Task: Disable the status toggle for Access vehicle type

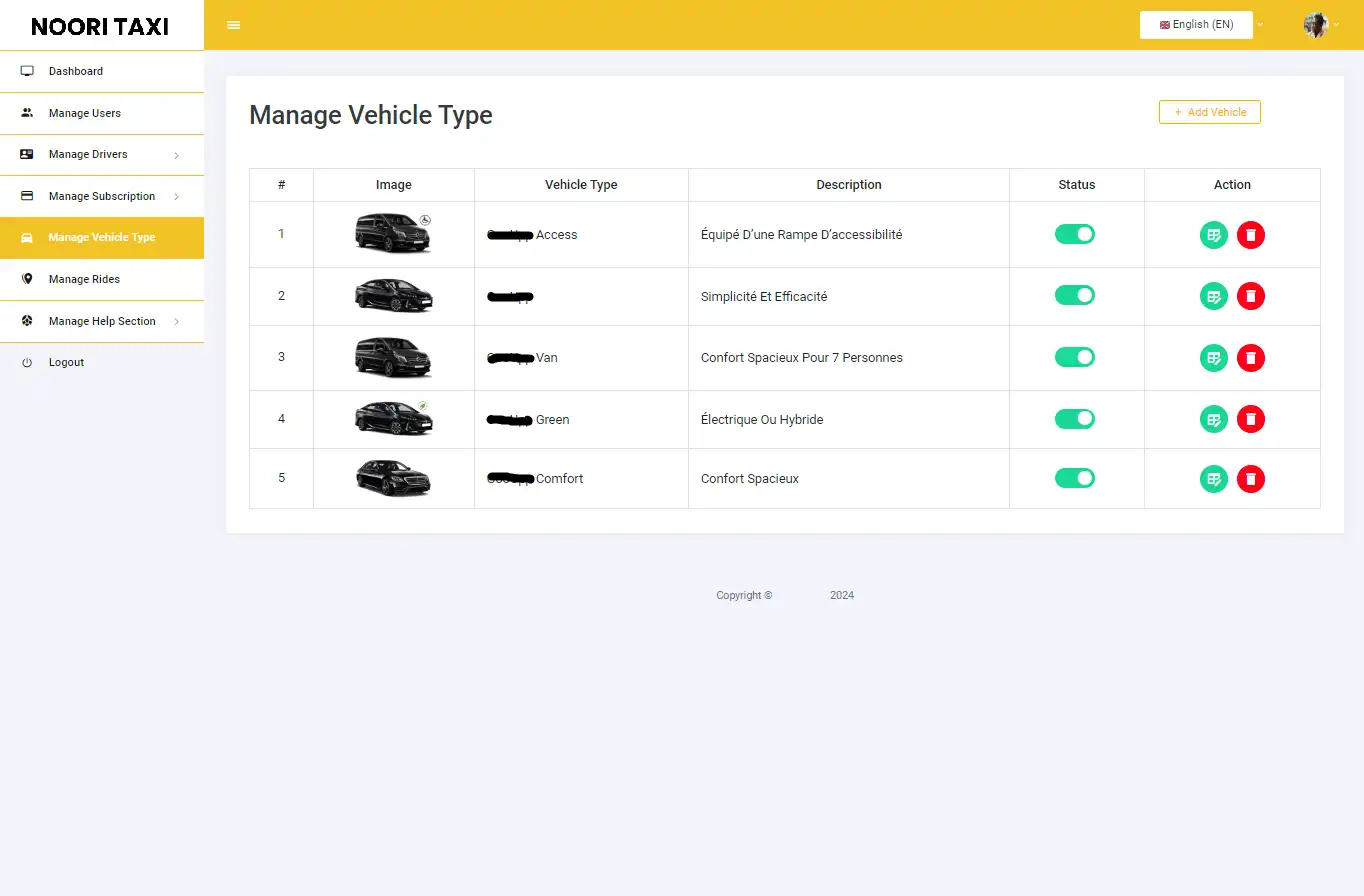Action: click(x=1075, y=234)
